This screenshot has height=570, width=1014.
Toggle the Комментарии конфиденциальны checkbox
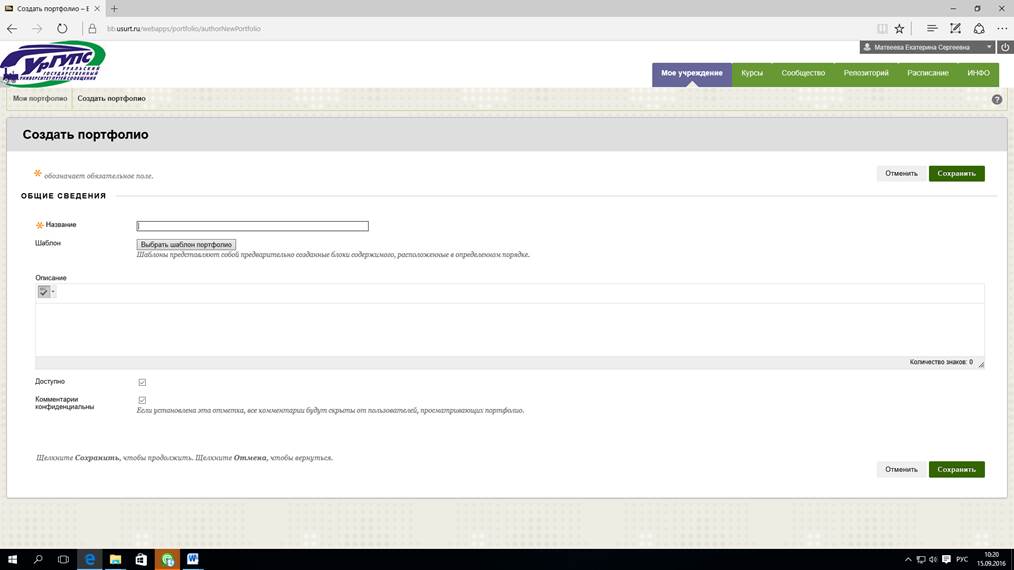[x=142, y=400]
